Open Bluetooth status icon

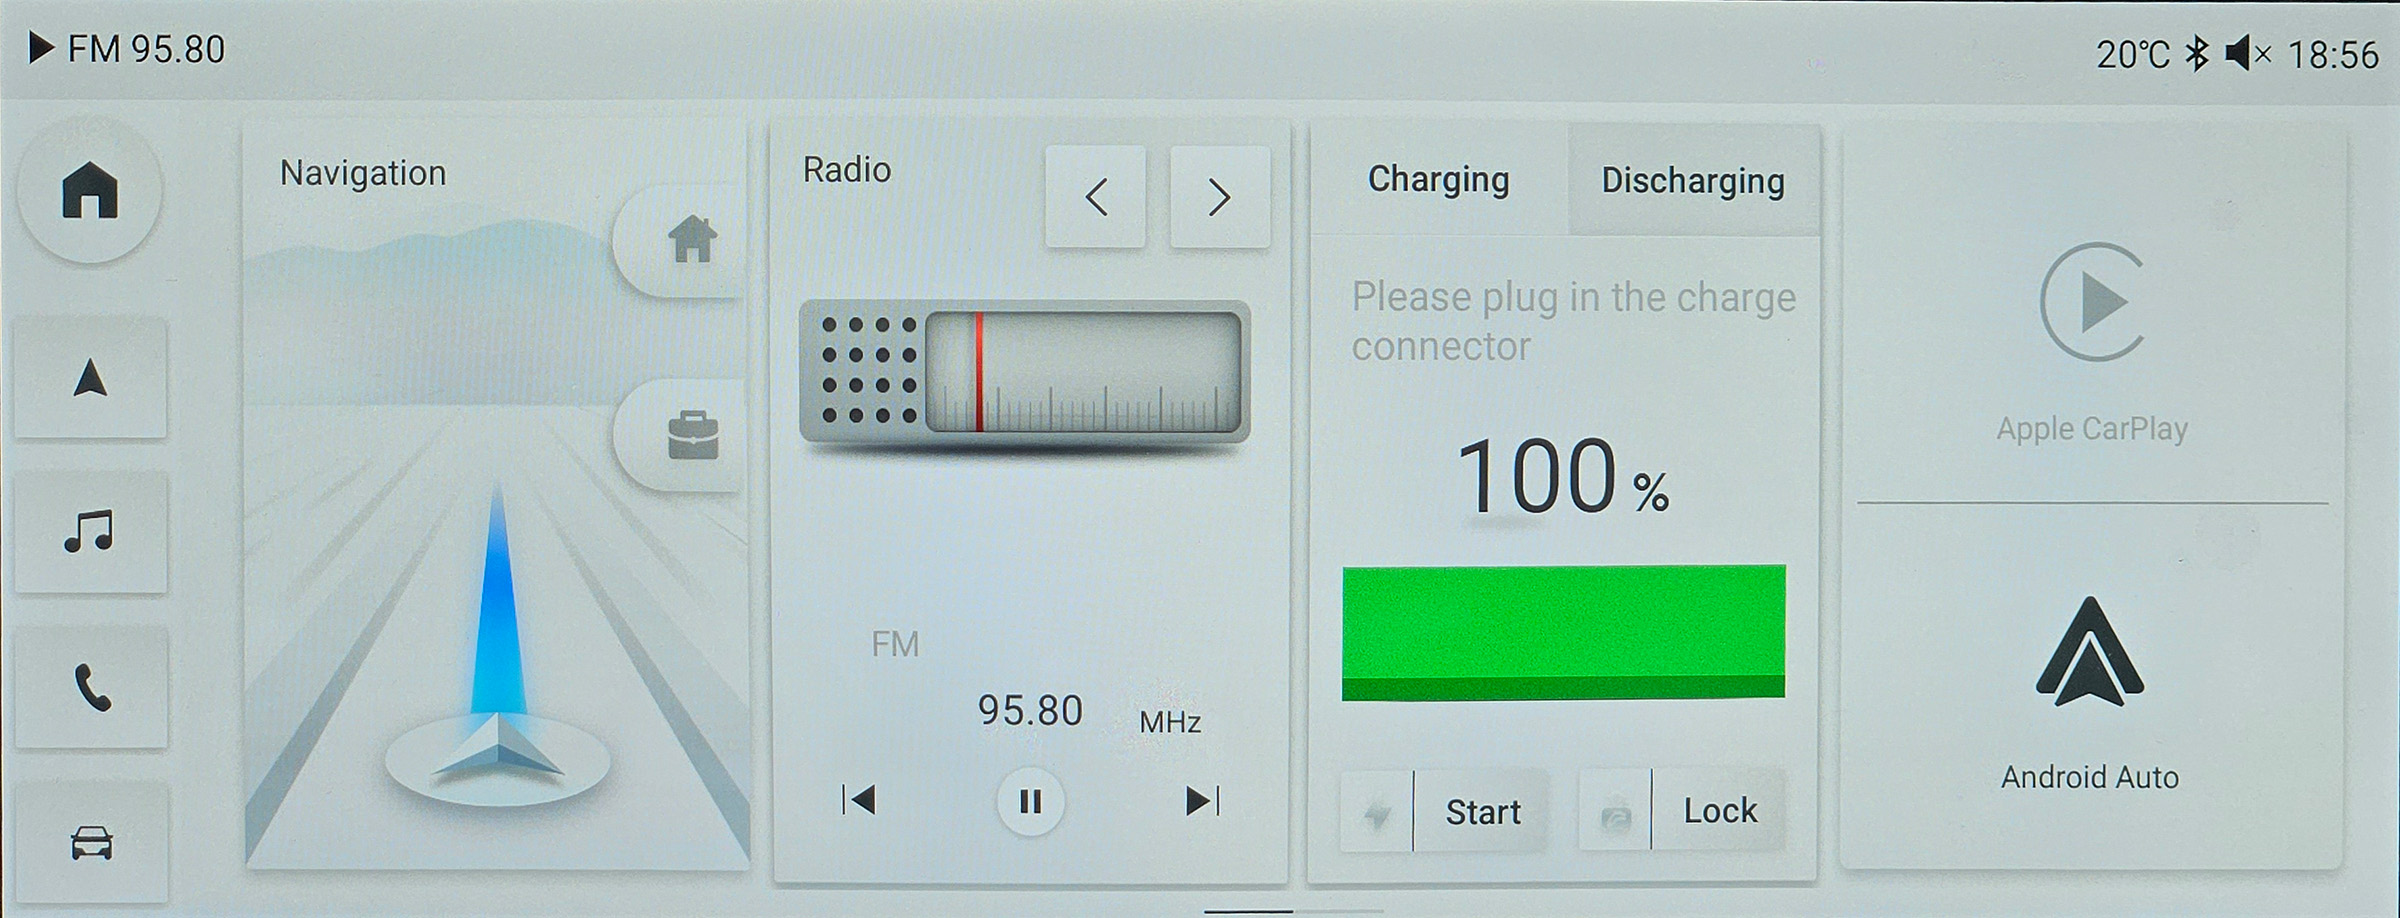coord(2196,53)
